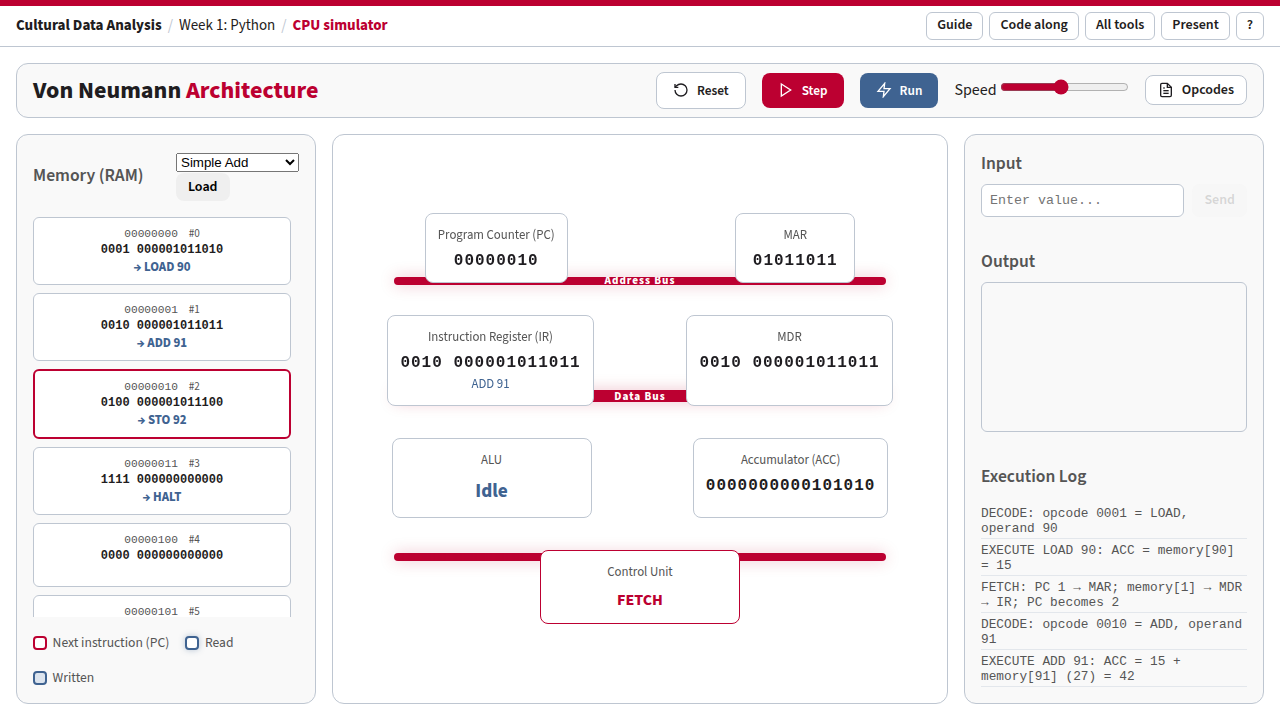Click the "Next instruction (PC)" legend item
The image size is (1280, 720).
(101, 643)
